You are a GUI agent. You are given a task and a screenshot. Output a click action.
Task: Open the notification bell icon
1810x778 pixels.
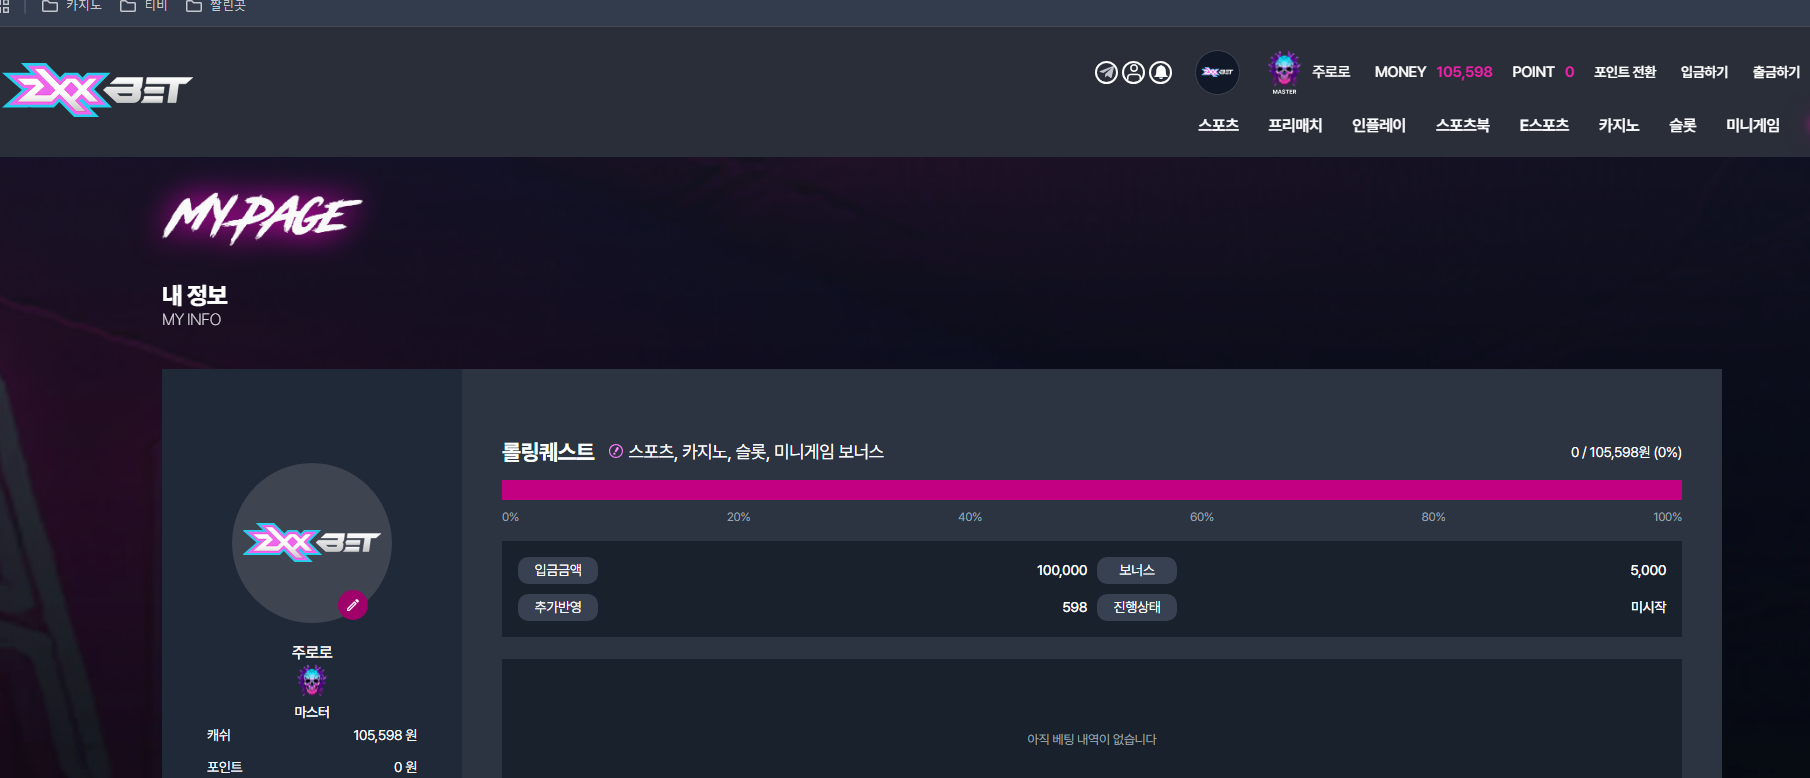click(x=1160, y=72)
